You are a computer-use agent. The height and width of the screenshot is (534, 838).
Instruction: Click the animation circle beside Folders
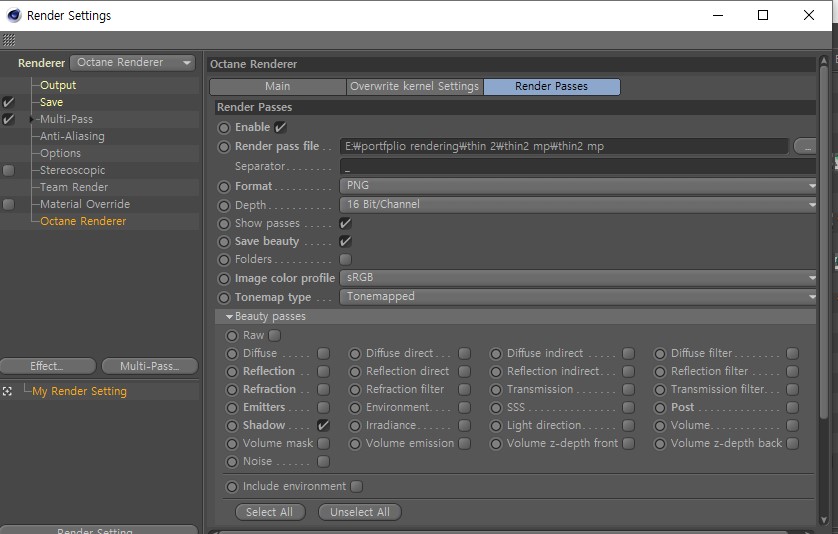pos(224,260)
